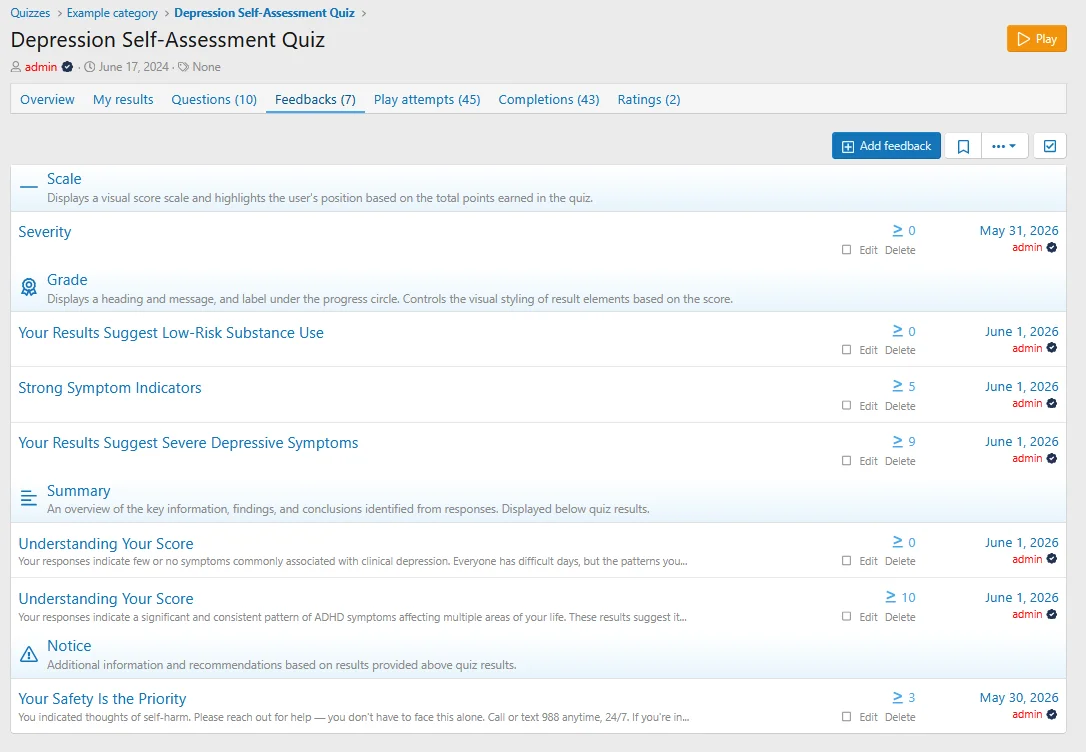Click the breadcrumb arrow after Quizzes
The width and height of the screenshot is (1086, 752).
coord(59,13)
